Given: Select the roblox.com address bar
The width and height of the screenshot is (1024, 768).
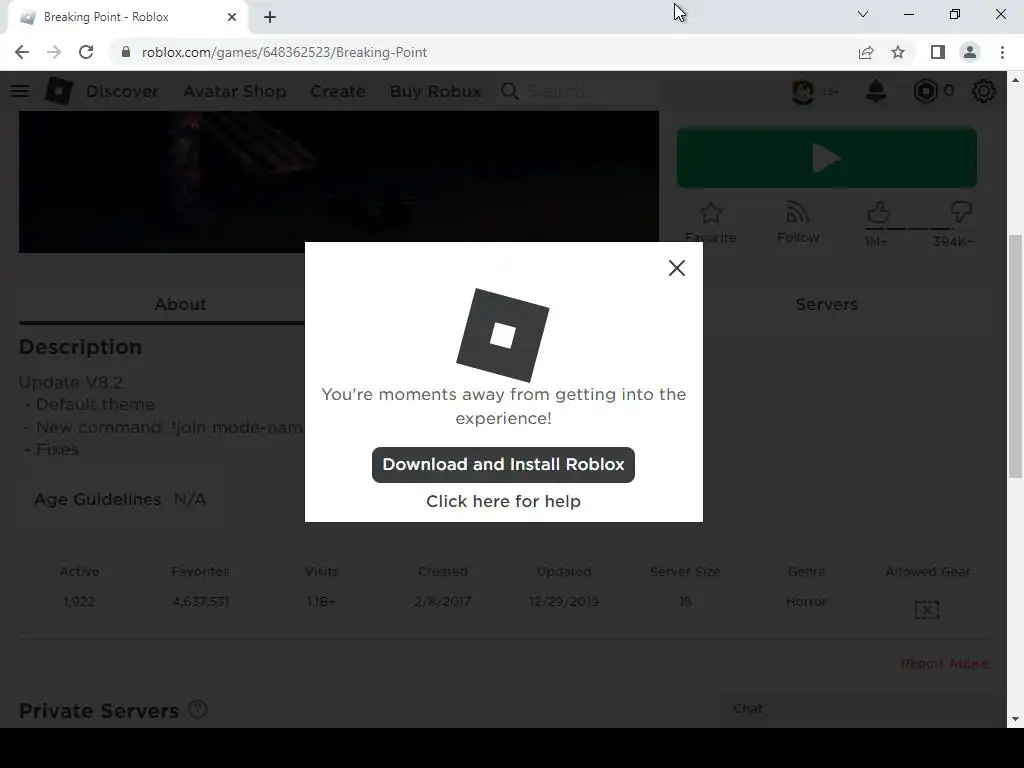Looking at the screenshot, I should coord(483,52).
